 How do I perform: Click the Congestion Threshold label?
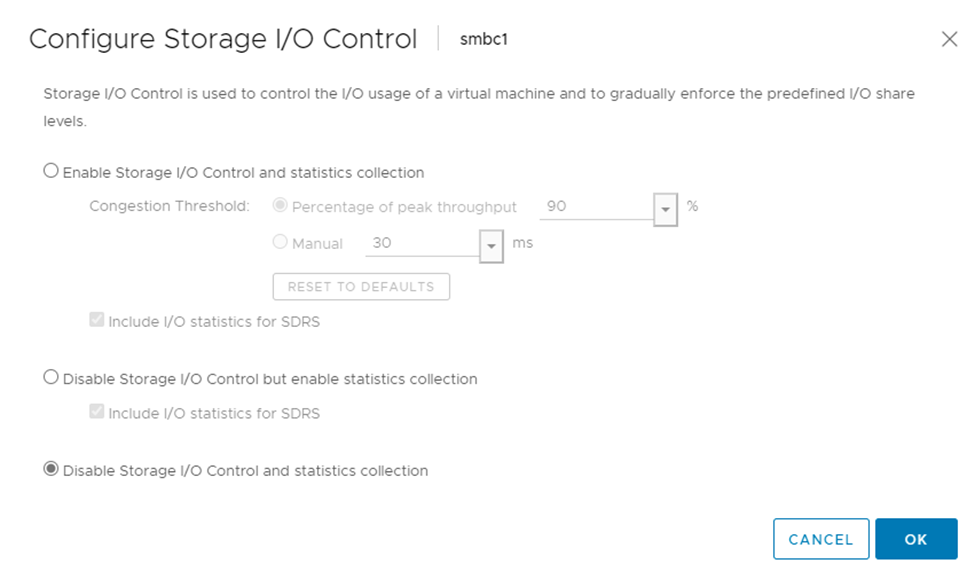tap(169, 207)
